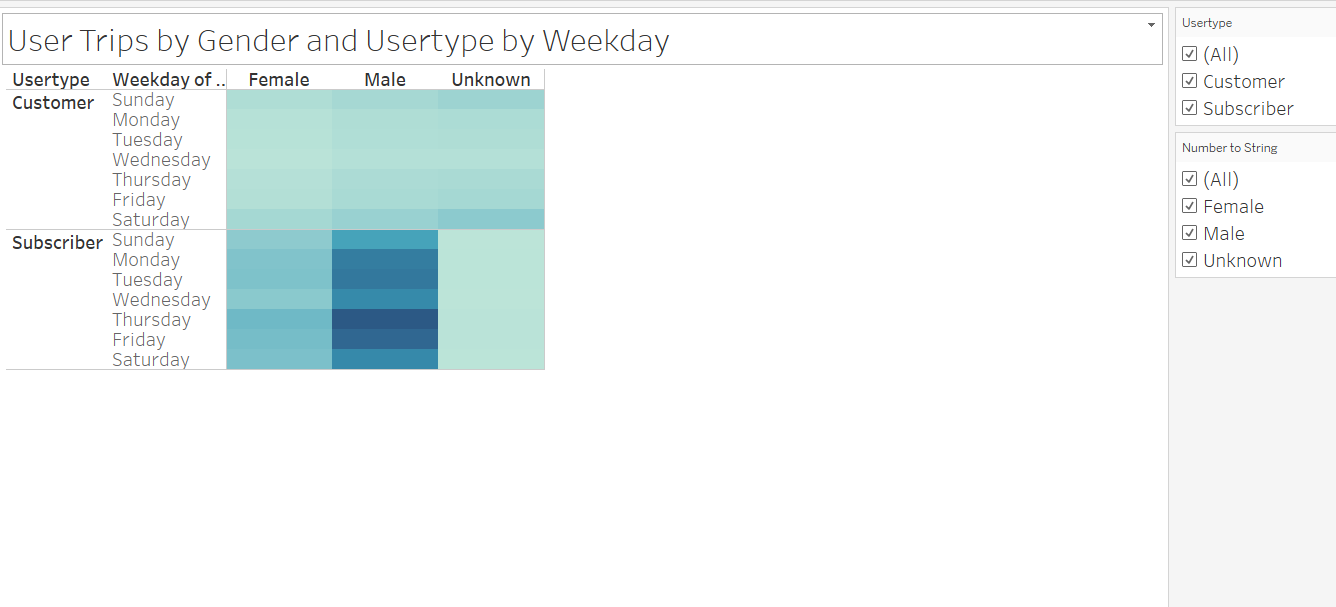Toggle the "Unknown" gender checkbox
The height and width of the screenshot is (607, 1336).
pyautogui.click(x=1189, y=259)
